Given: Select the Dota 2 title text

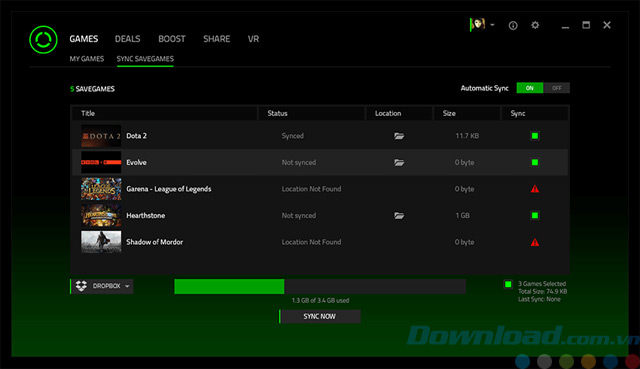Looking at the screenshot, I should [136, 136].
